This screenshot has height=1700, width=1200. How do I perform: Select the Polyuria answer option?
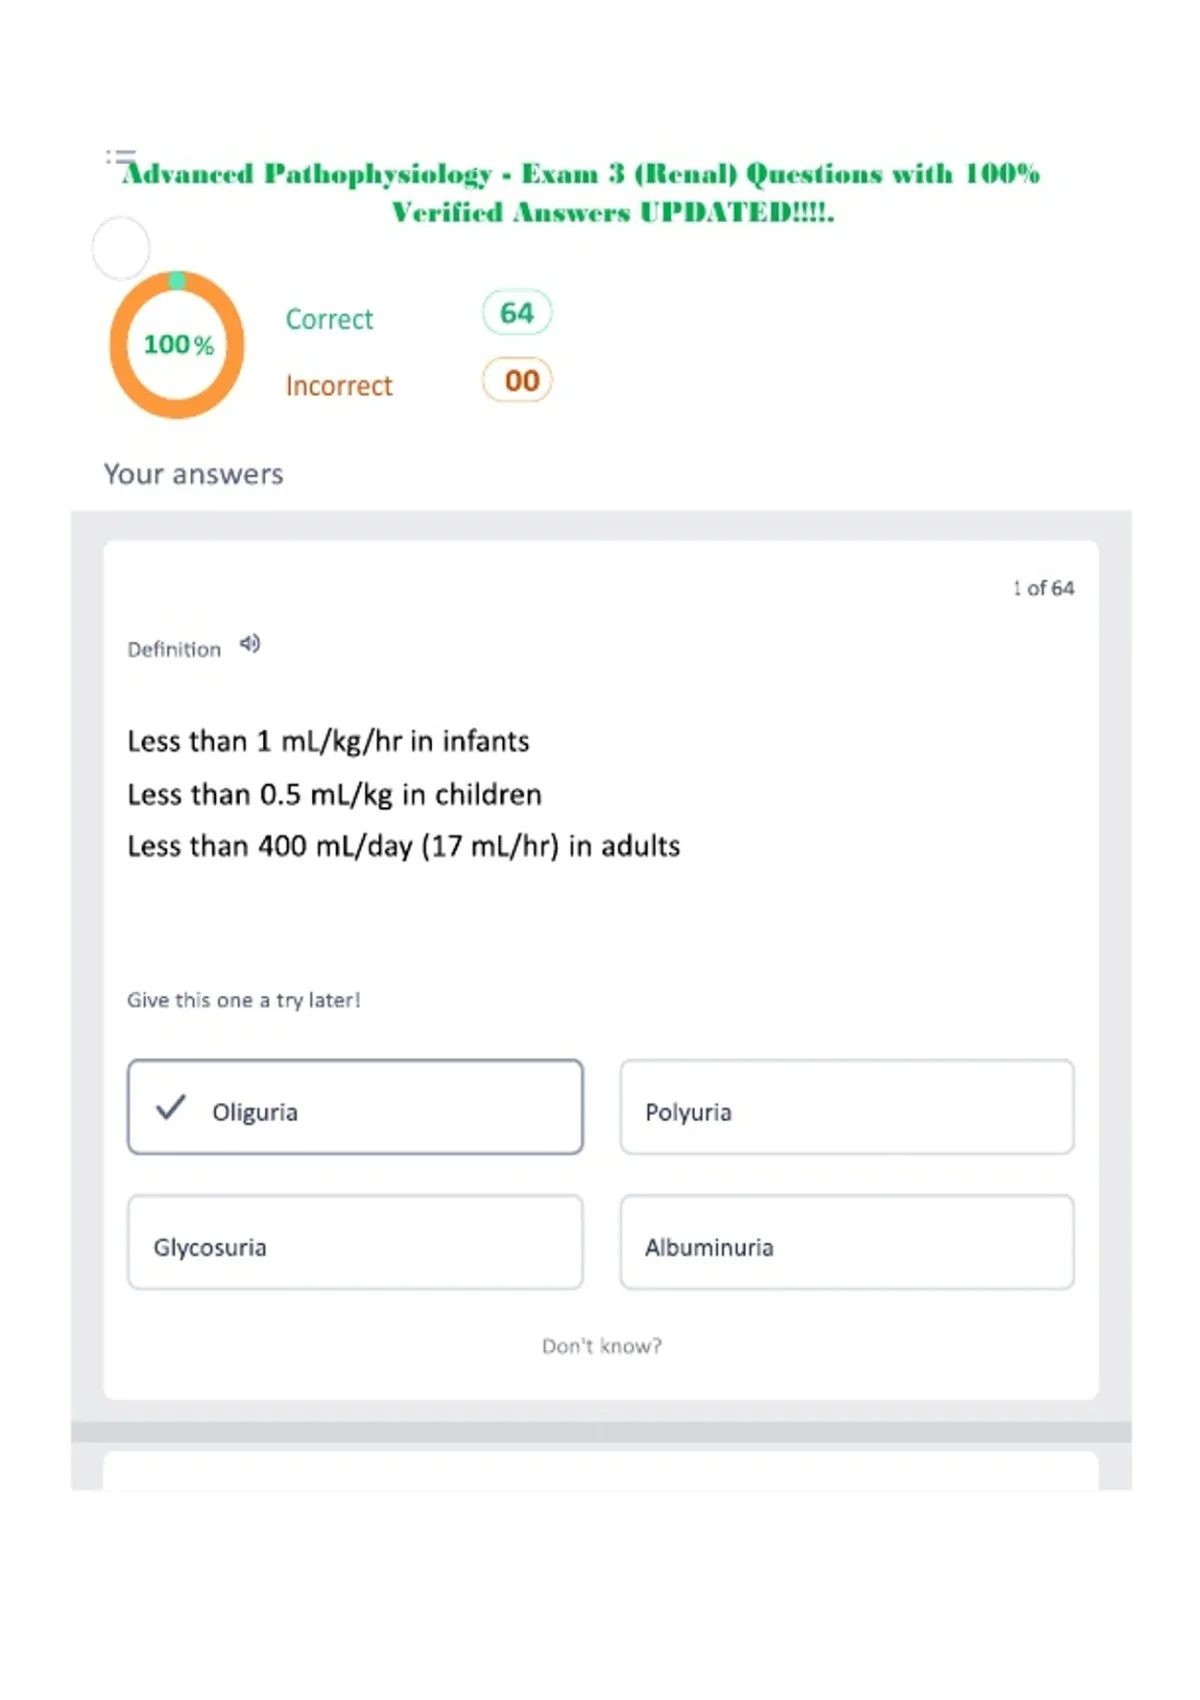click(x=847, y=1107)
